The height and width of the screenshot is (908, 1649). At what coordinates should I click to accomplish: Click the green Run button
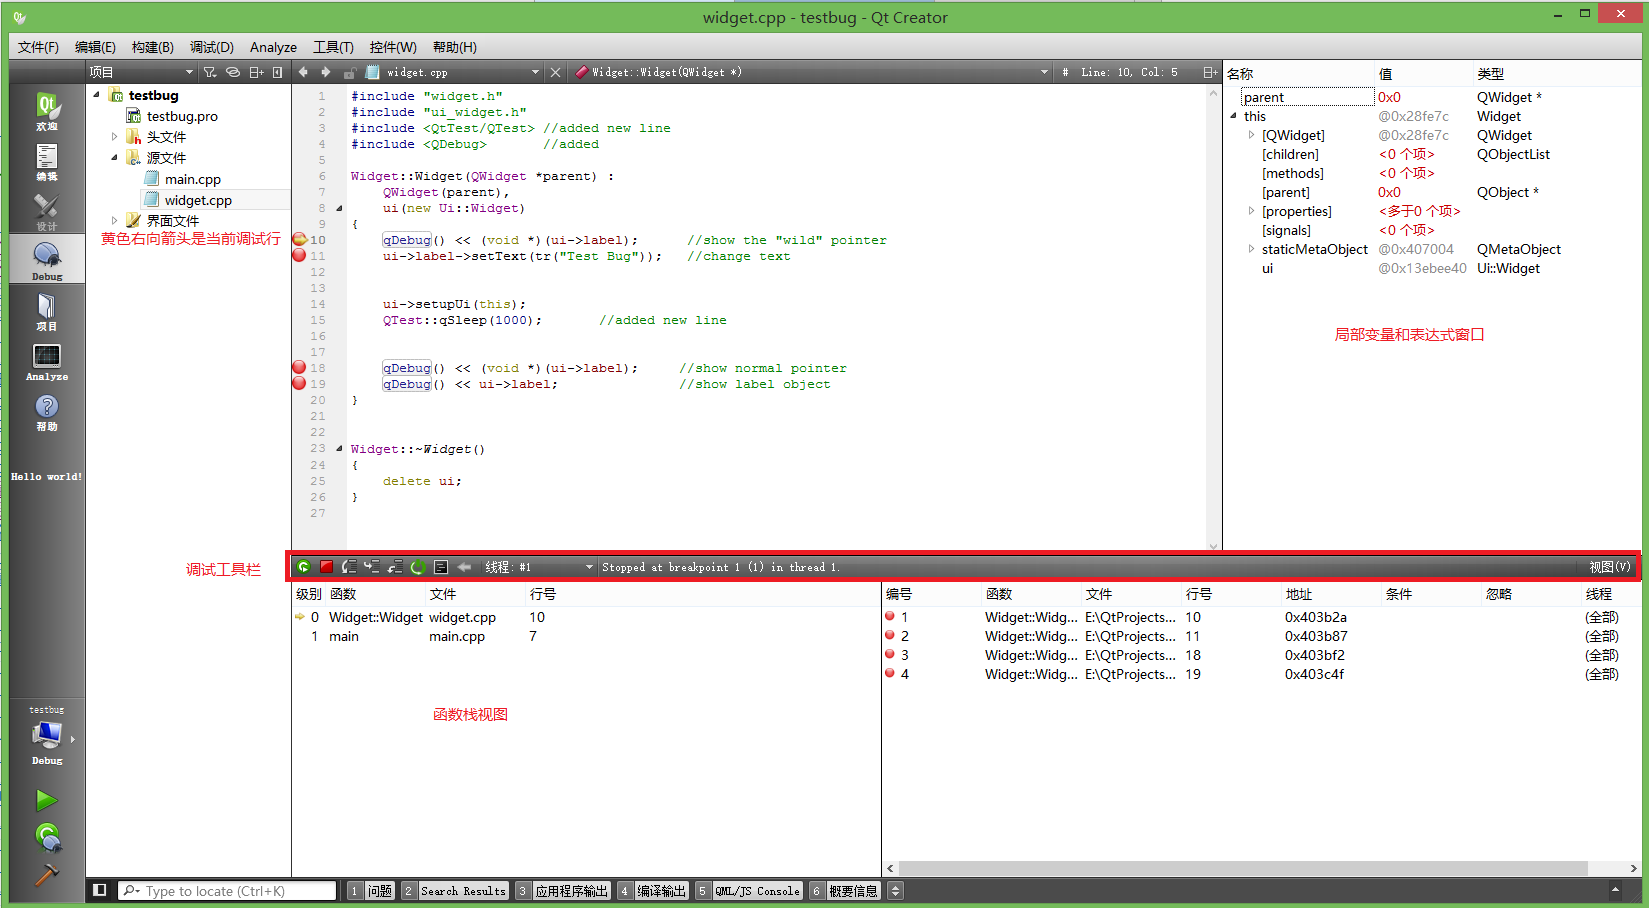pyautogui.click(x=46, y=800)
